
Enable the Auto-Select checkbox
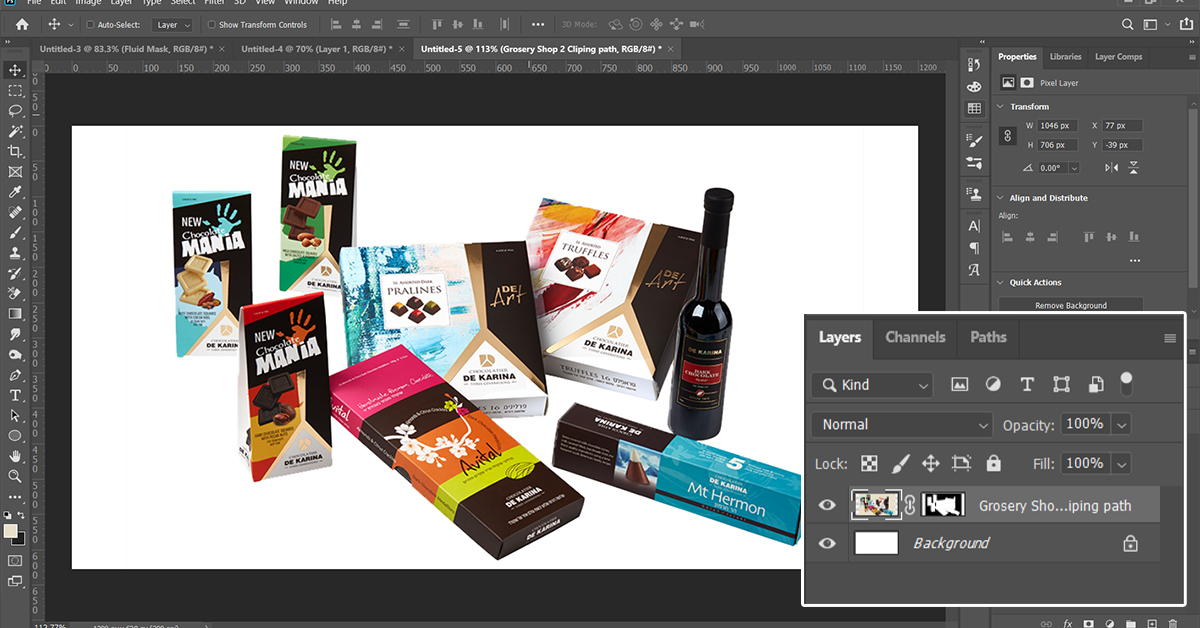(x=90, y=24)
